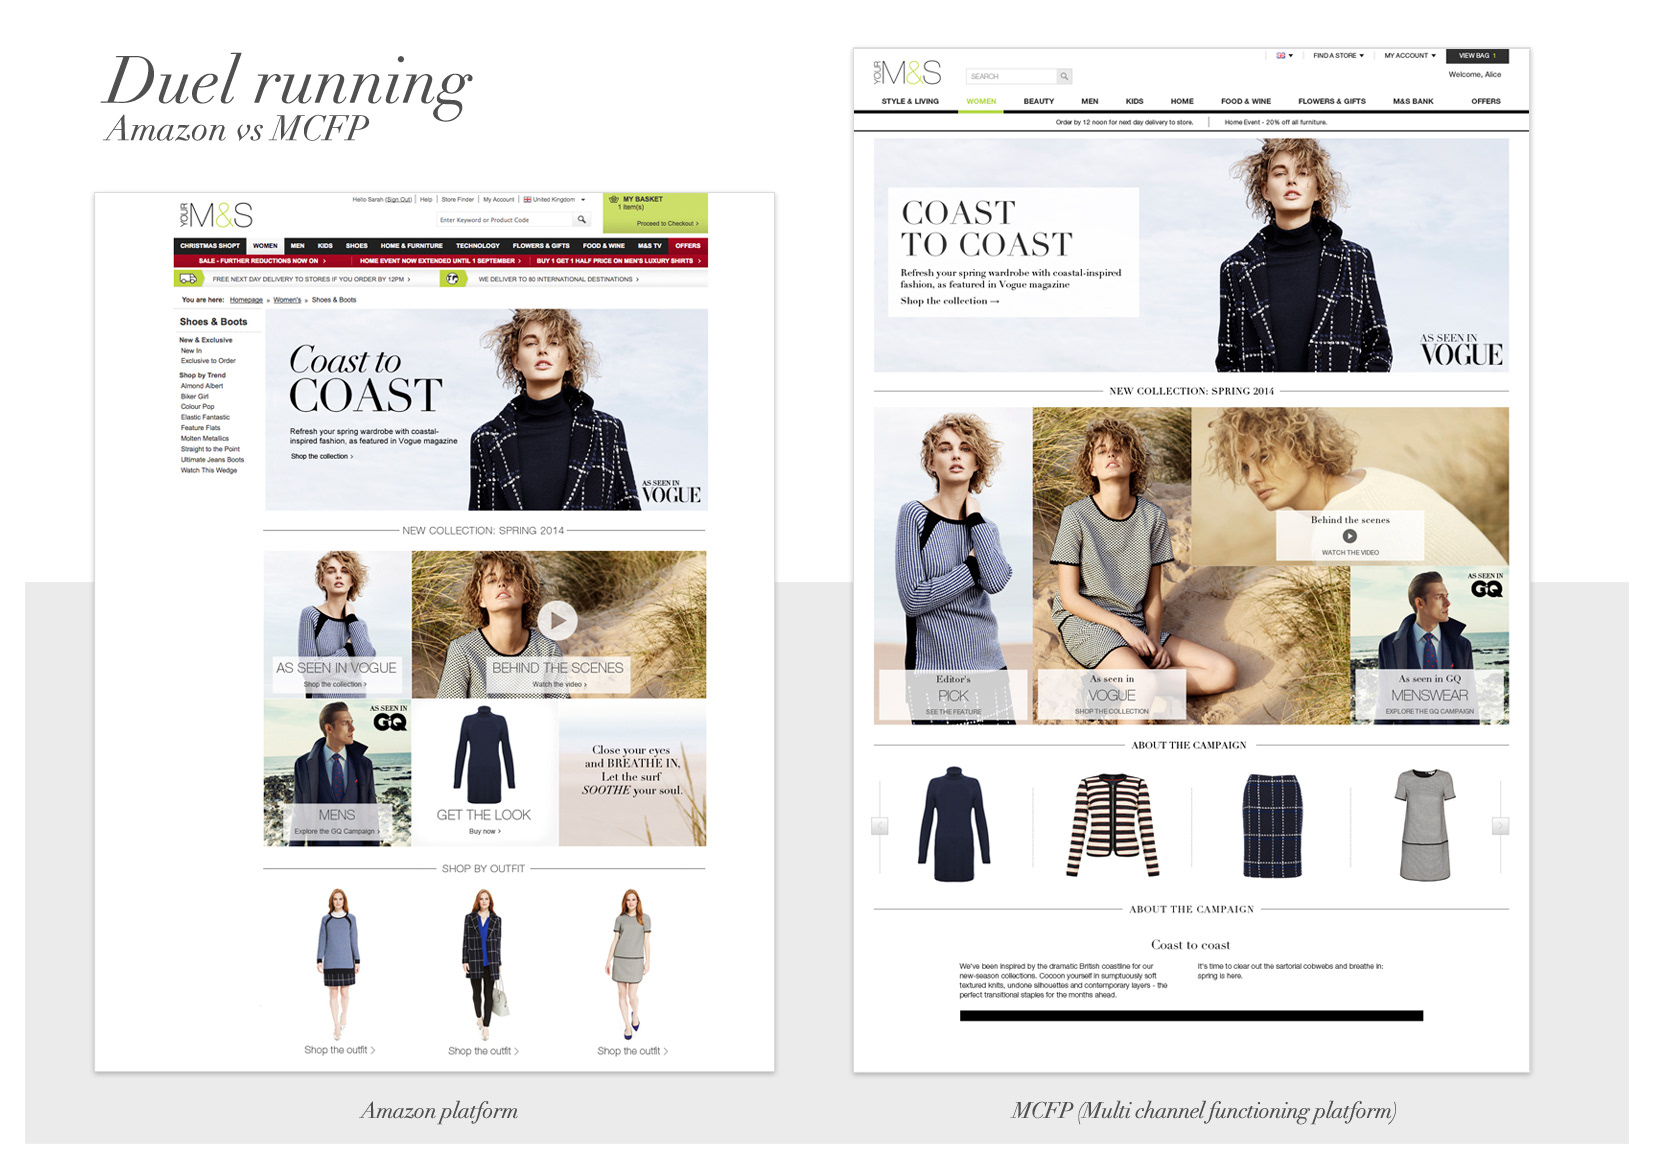Select Style & Living on MCFP menu
Viewport: 1654px width, 1169px height.
pos(910,101)
